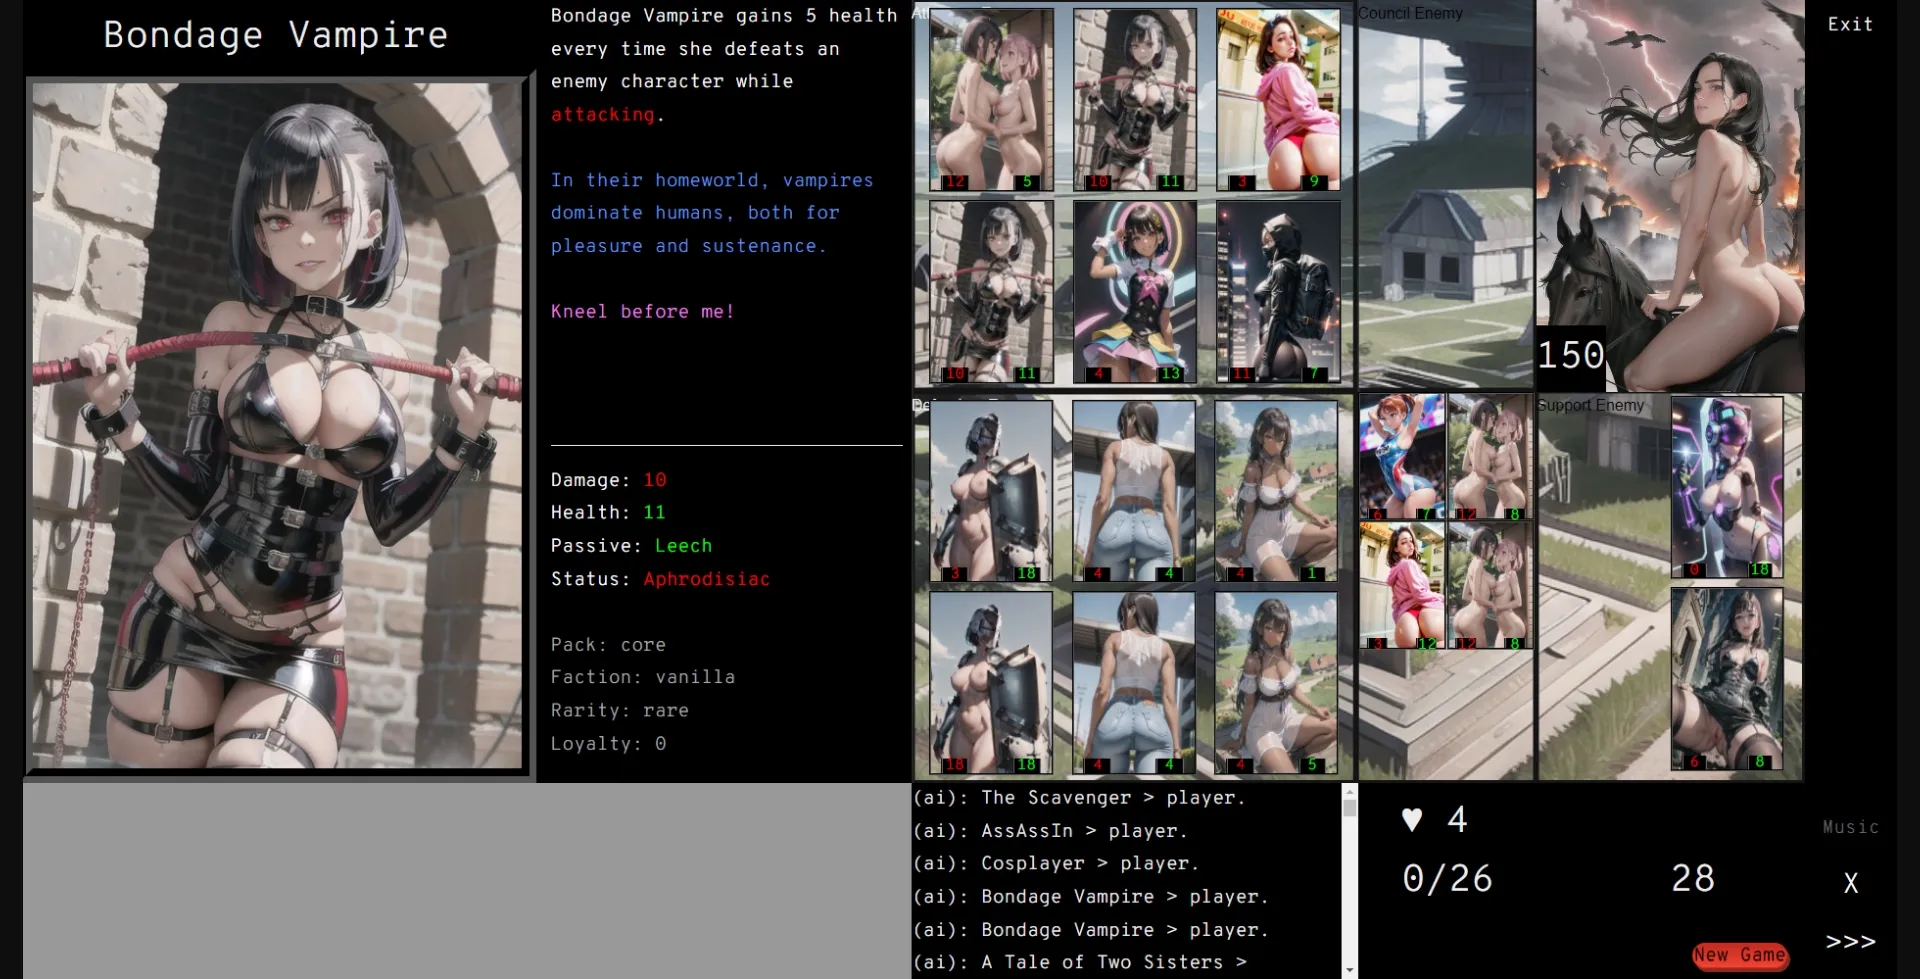Screen dimensions: 1920x979
Task: Click Exit in the top right corner
Action: (1849, 24)
